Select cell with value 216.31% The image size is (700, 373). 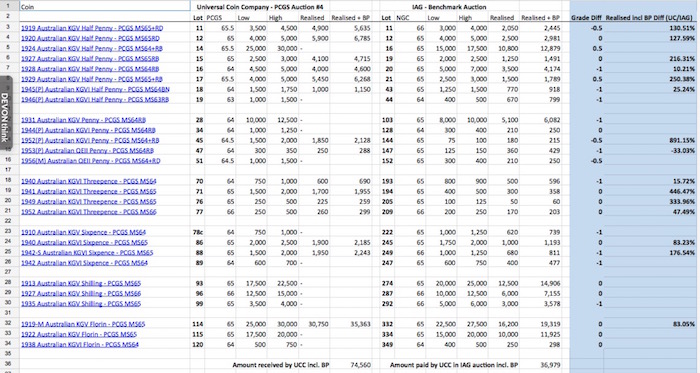click(650, 58)
